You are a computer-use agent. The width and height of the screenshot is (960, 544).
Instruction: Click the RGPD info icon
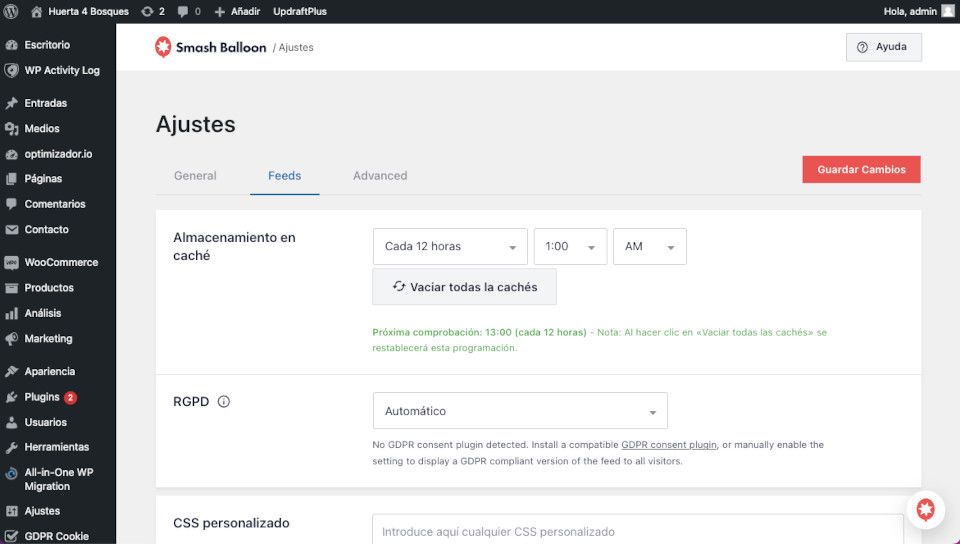[x=224, y=401]
